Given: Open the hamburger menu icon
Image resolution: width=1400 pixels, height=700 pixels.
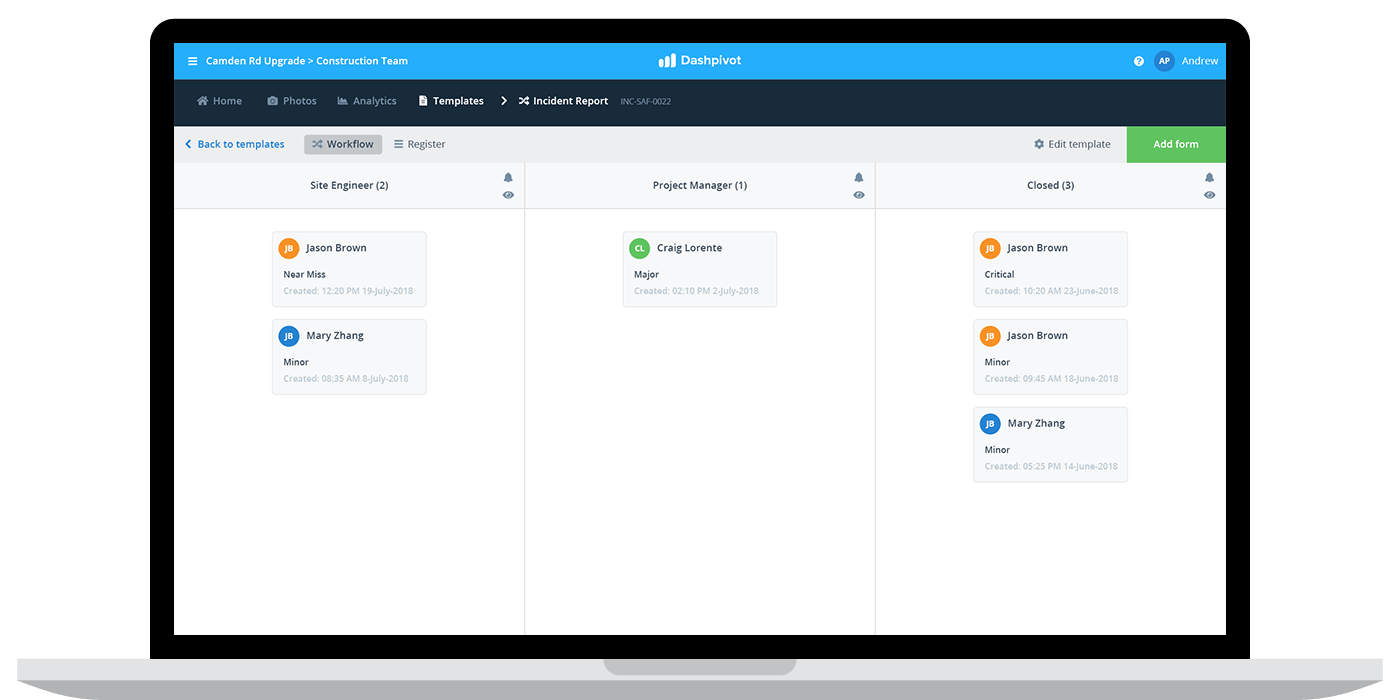Looking at the screenshot, I should coord(192,61).
